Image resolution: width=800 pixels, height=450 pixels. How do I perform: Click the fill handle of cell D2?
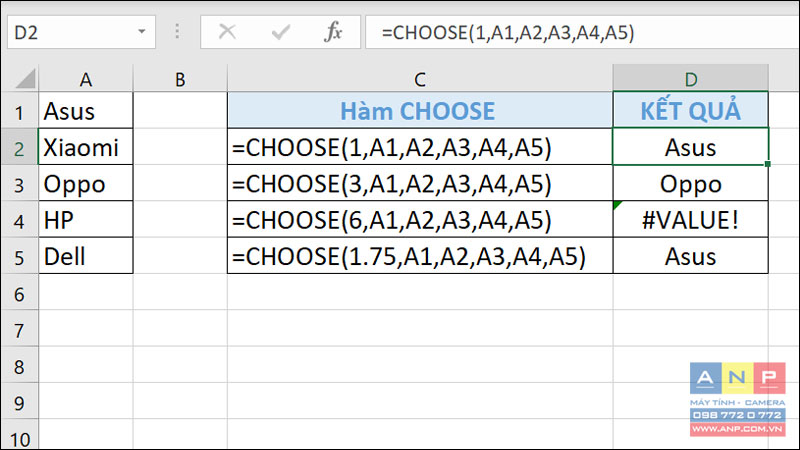[767, 164]
